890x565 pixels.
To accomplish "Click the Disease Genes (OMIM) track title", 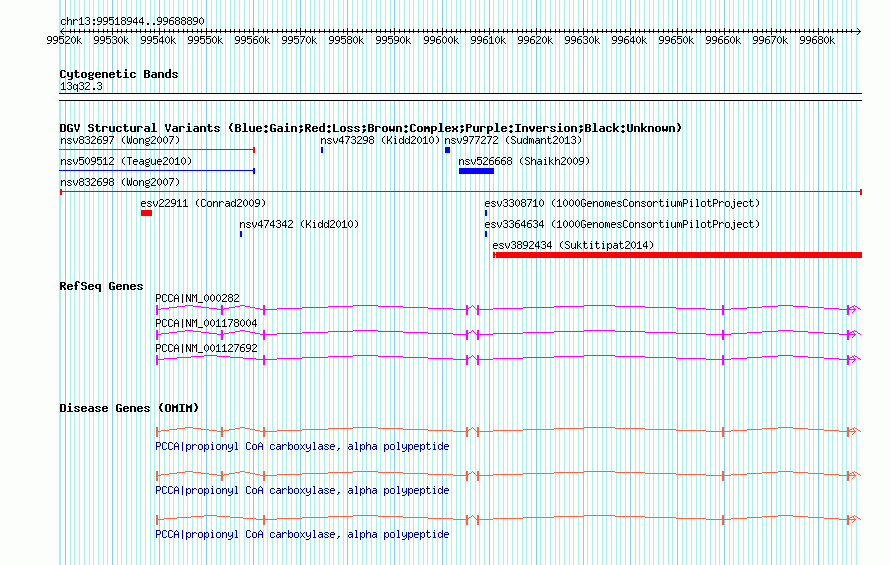I will 129,408.
